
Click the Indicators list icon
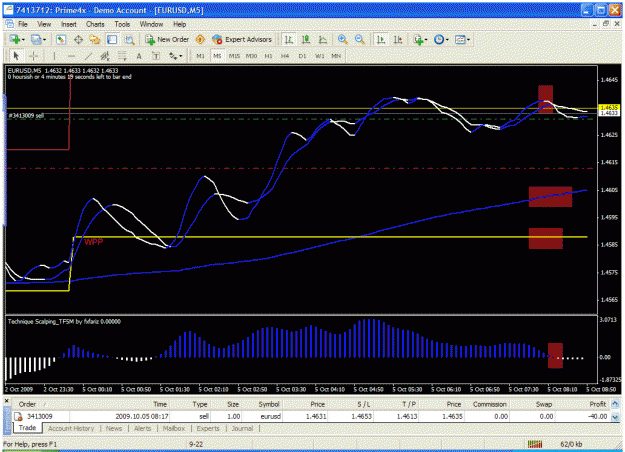(418, 39)
